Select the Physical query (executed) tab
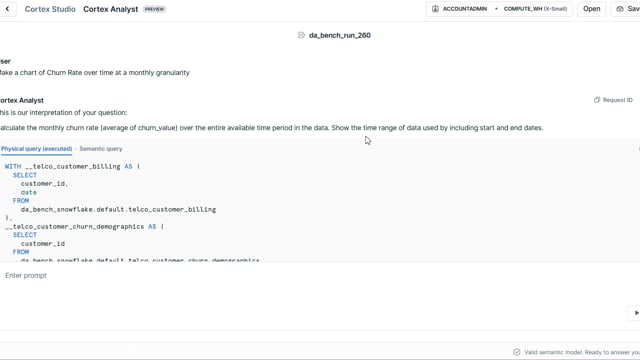Image resolution: width=640 pixels, height=360 pixels. point(36,149)
